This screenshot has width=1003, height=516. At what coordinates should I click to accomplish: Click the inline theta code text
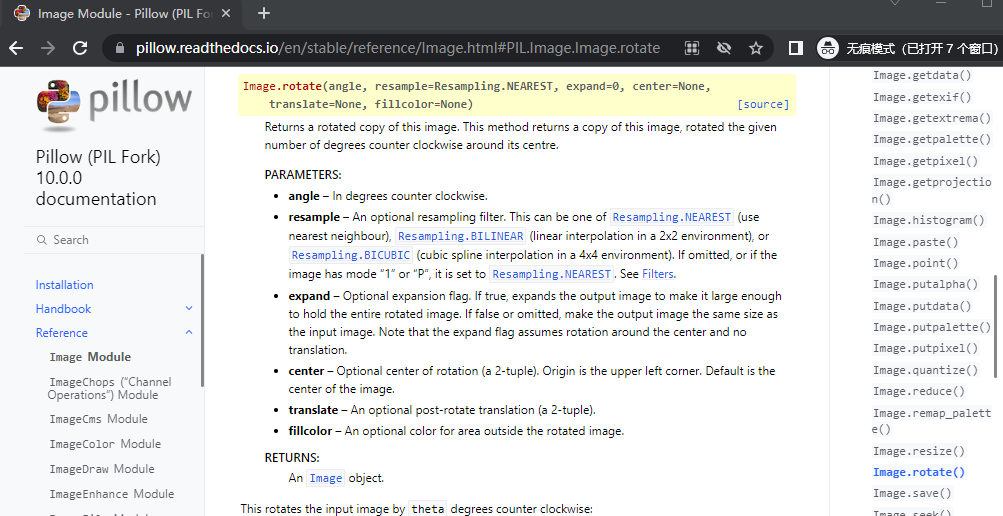point(427,509)
